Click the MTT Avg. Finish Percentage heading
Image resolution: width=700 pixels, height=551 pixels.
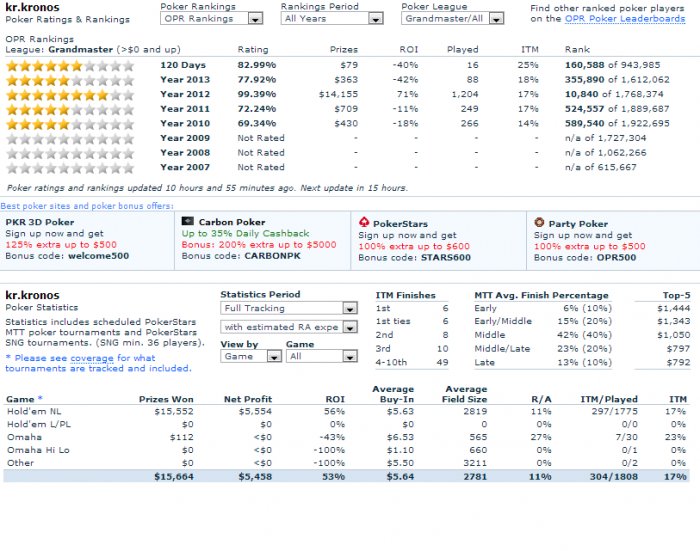(541, 295)
